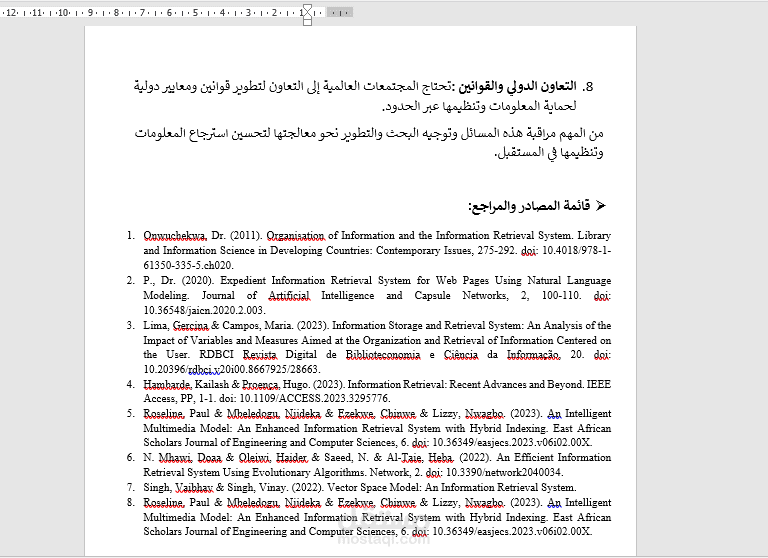Click the phrase Vector Space Model in reference 7
This screenshot has width=768, height=558.
(375, 488)
